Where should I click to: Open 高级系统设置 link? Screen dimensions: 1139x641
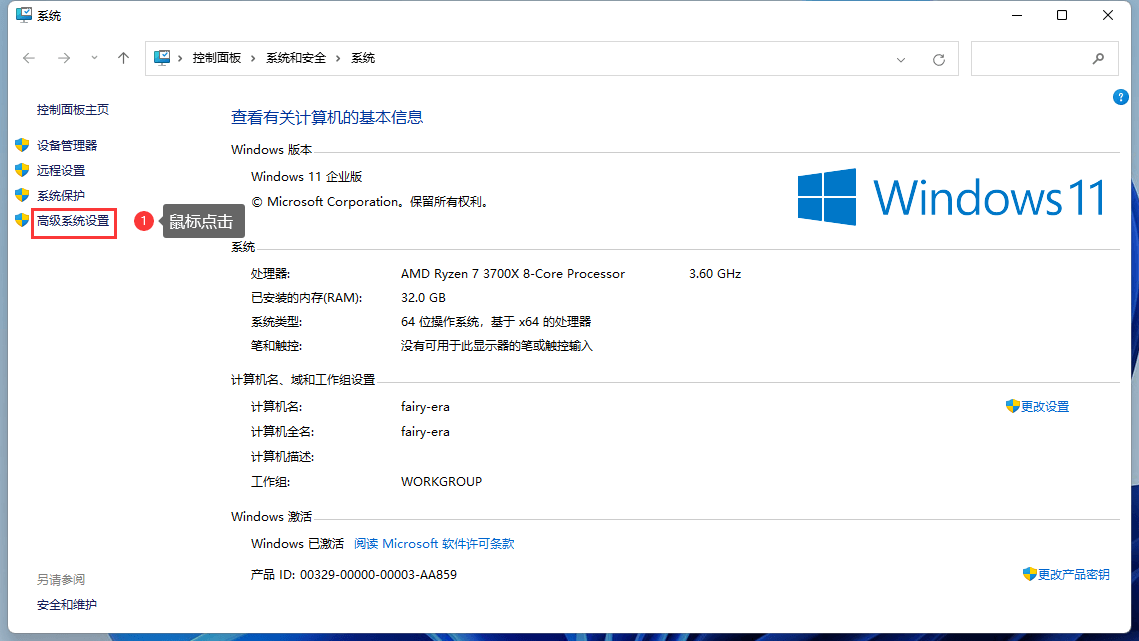tap(73, 221)
